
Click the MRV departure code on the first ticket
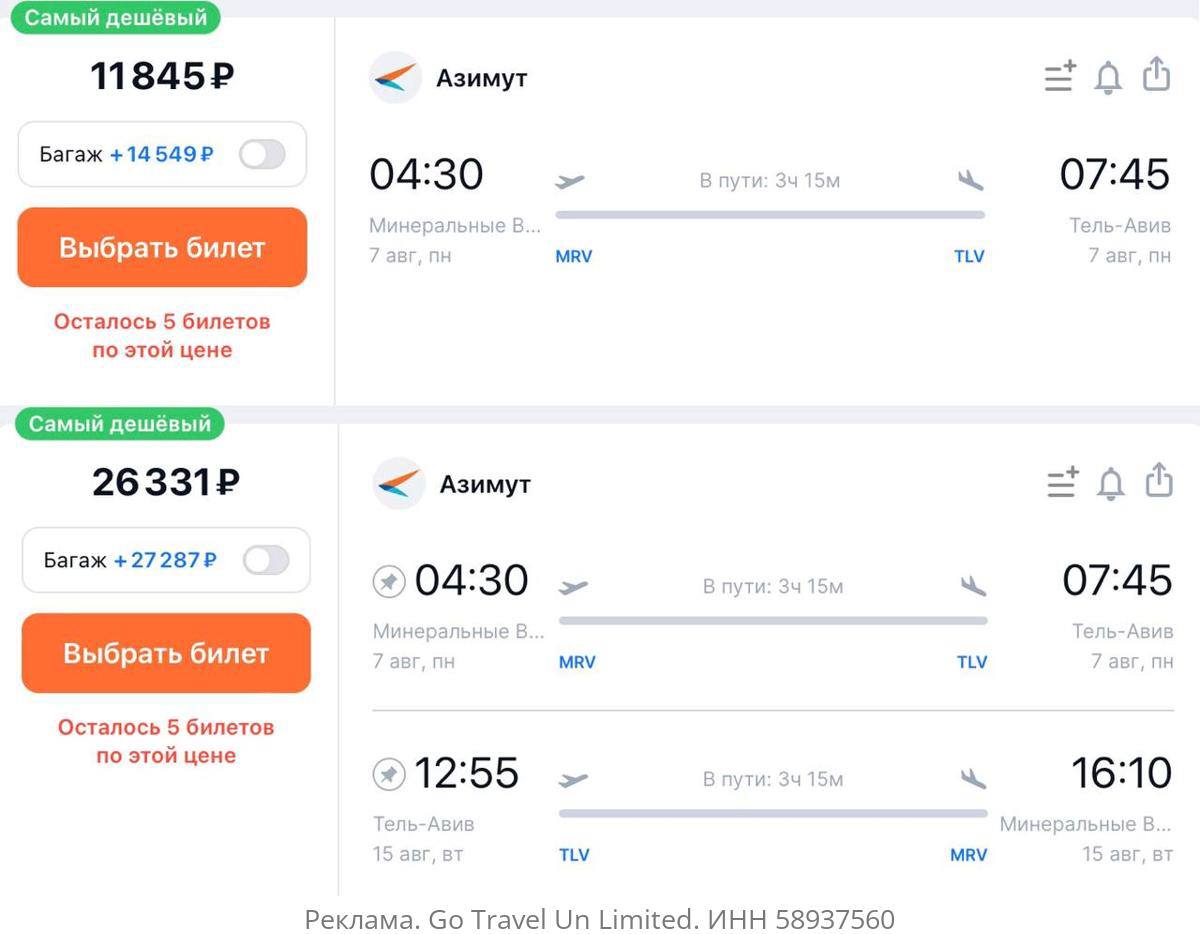[574, 256]
